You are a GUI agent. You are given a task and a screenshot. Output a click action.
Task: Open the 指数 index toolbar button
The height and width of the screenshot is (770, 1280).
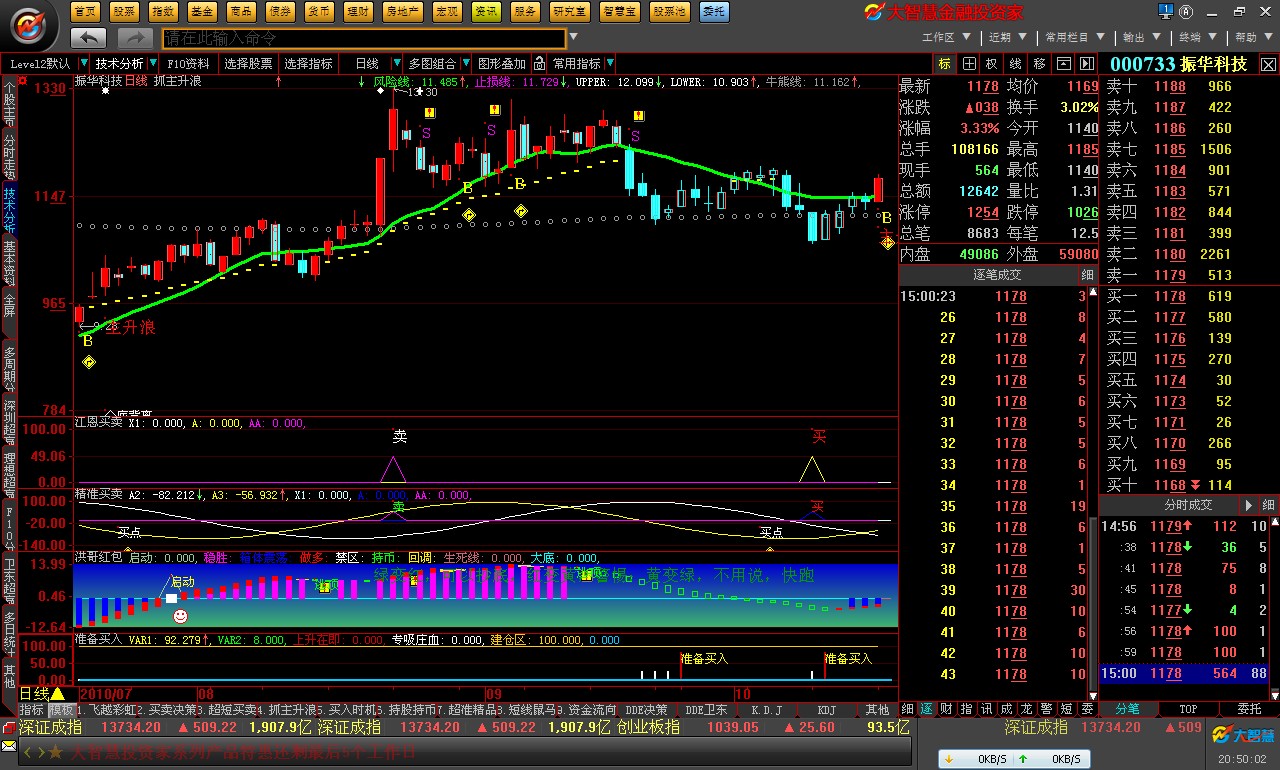[162, 11]
